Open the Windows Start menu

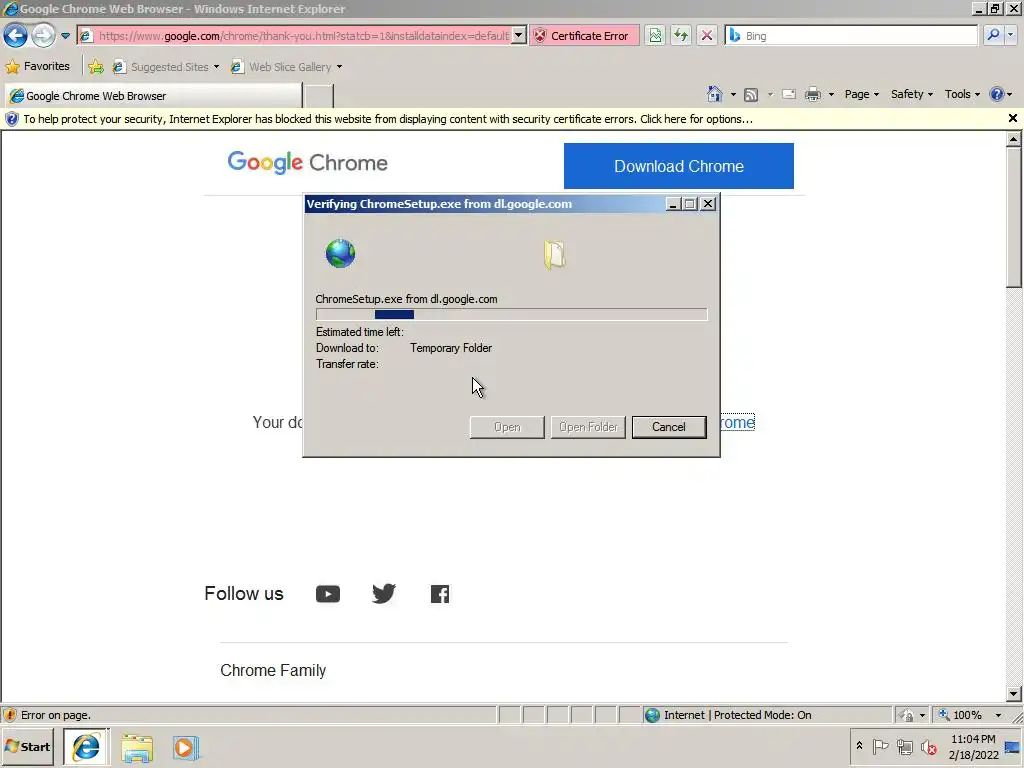click(27, 746)
